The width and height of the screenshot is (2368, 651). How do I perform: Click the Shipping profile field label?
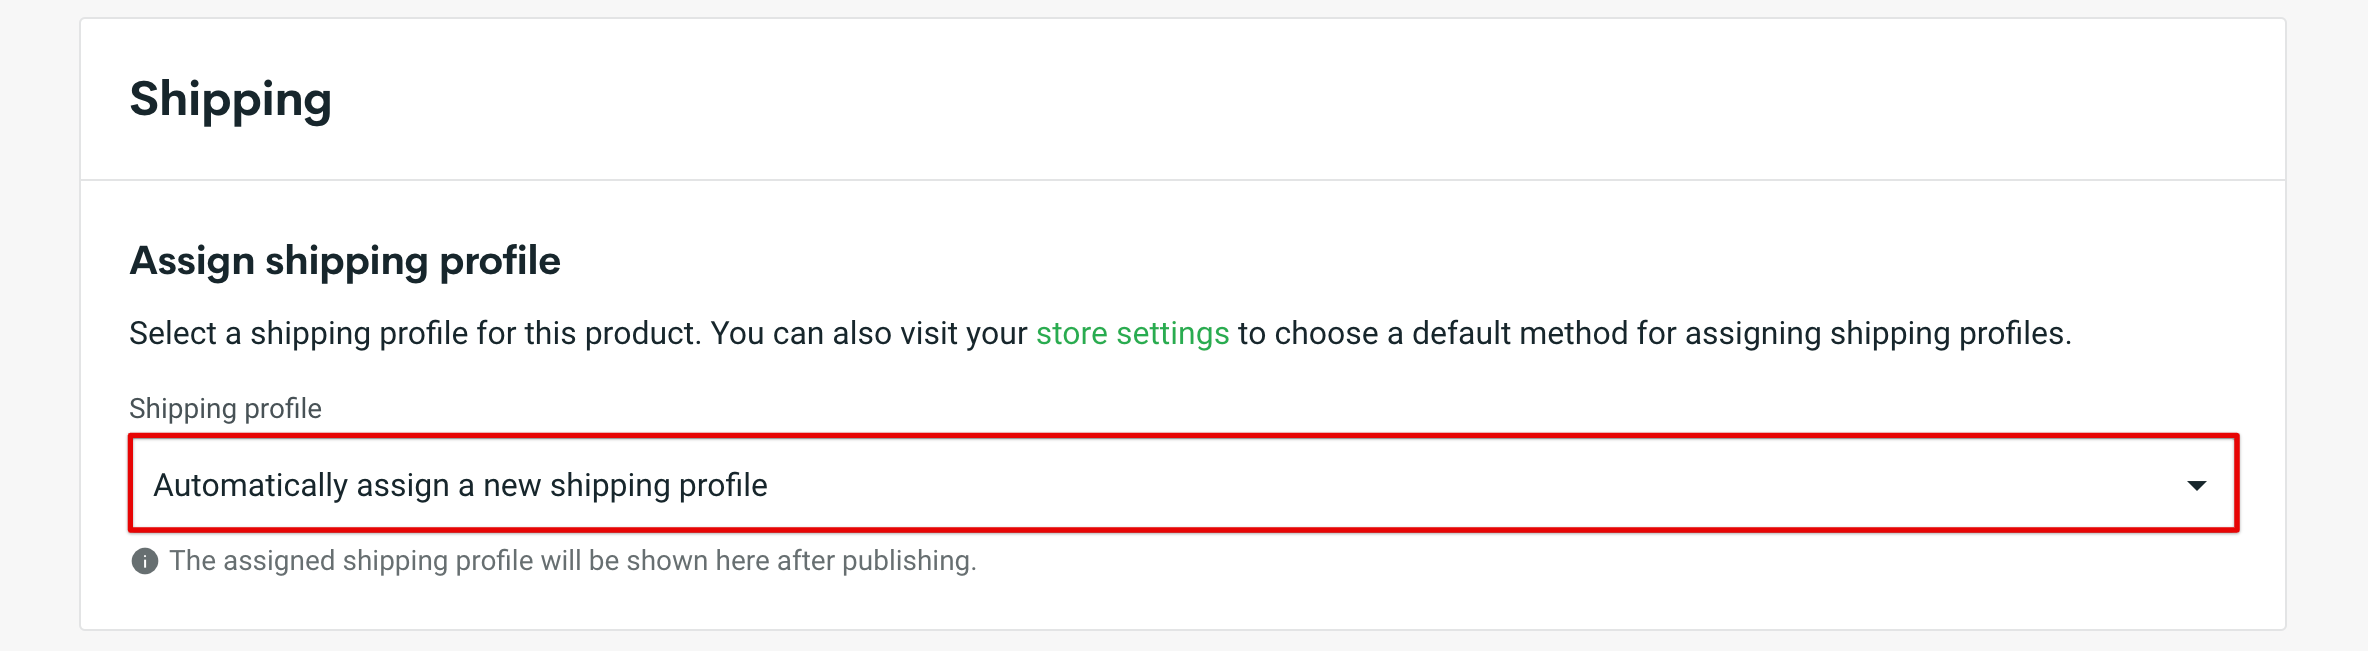pos(224,408)
